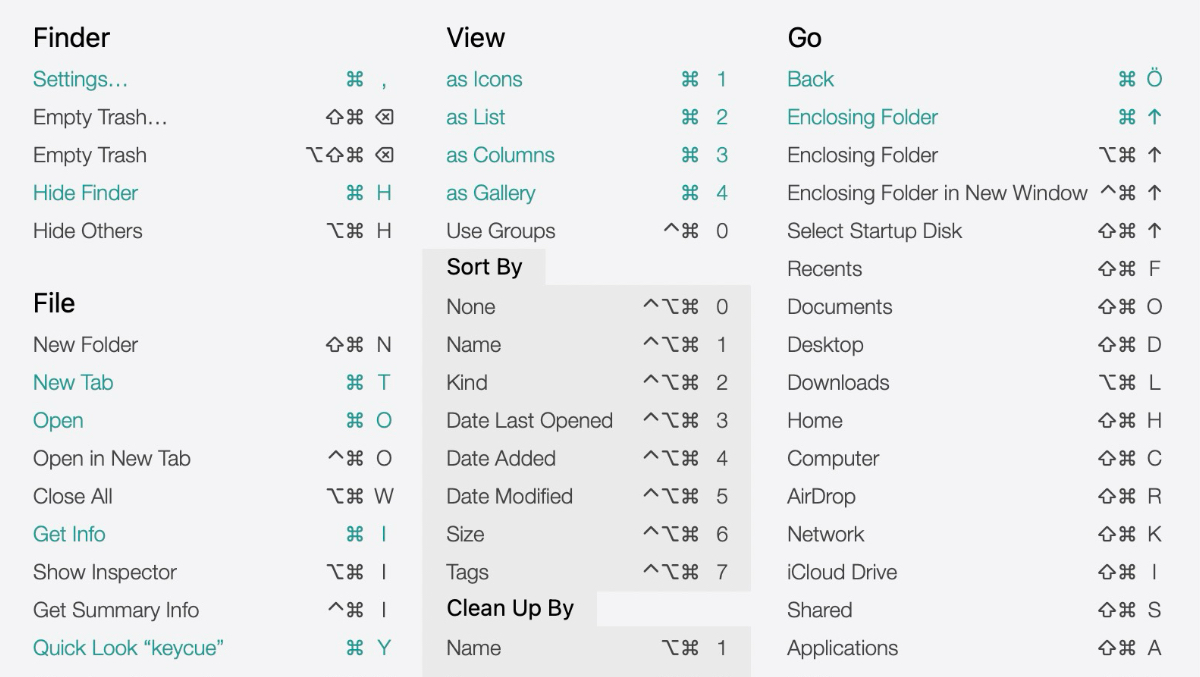Go to Downloads folder entry
Screen dimensions: 1200x677
coord(838,383)
